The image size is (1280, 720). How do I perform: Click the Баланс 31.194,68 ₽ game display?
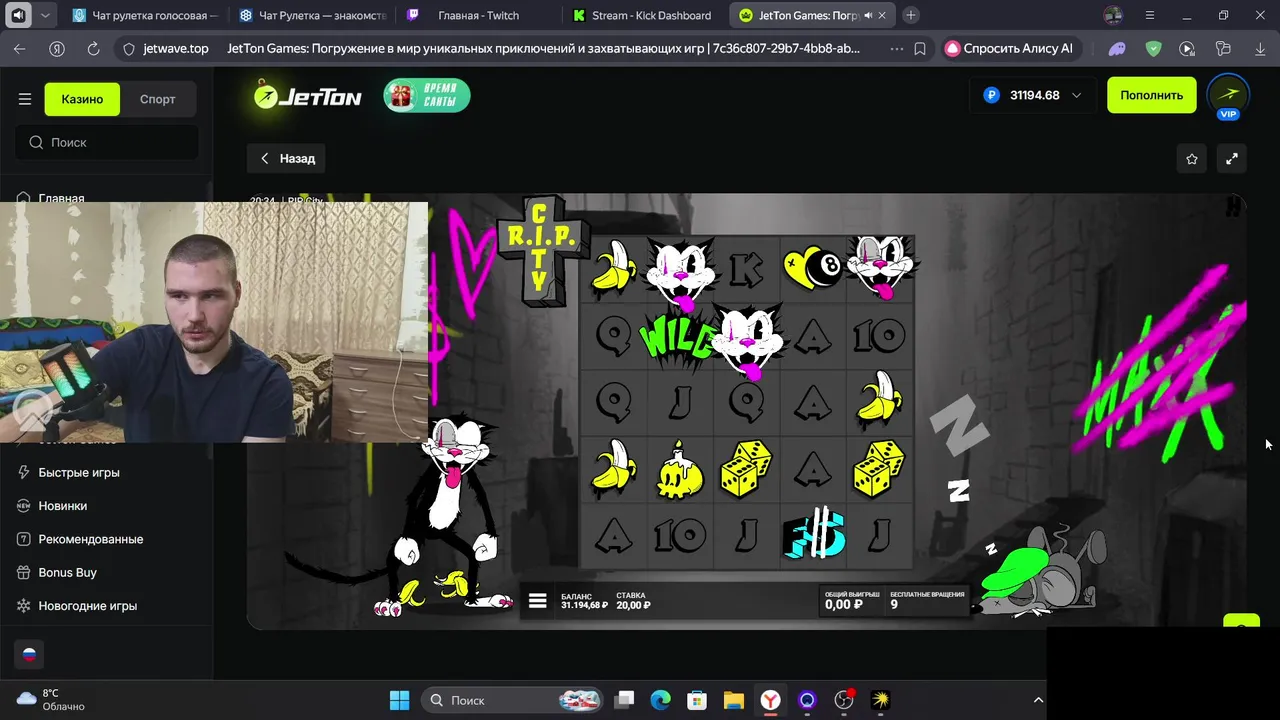pyautogui.click(x=584, y=600)
